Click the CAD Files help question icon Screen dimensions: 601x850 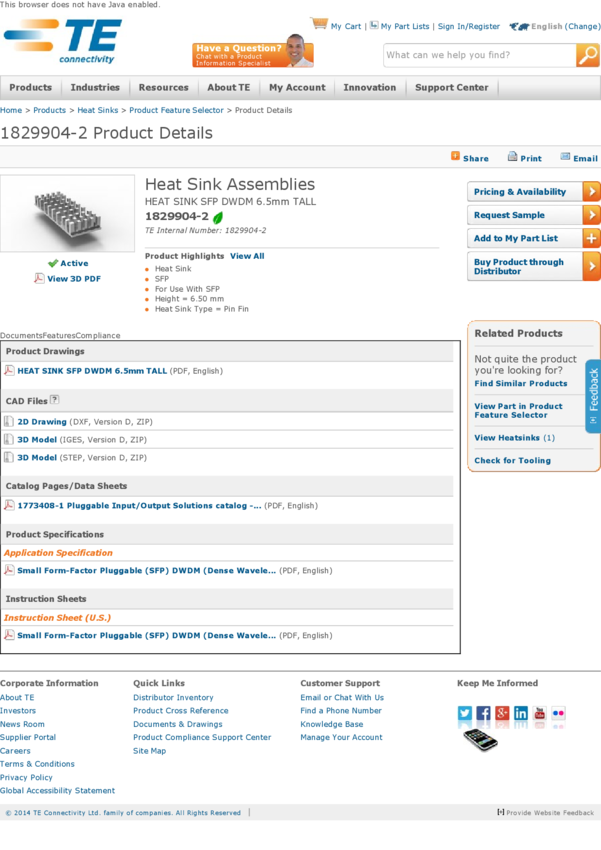tap(55, 400)
